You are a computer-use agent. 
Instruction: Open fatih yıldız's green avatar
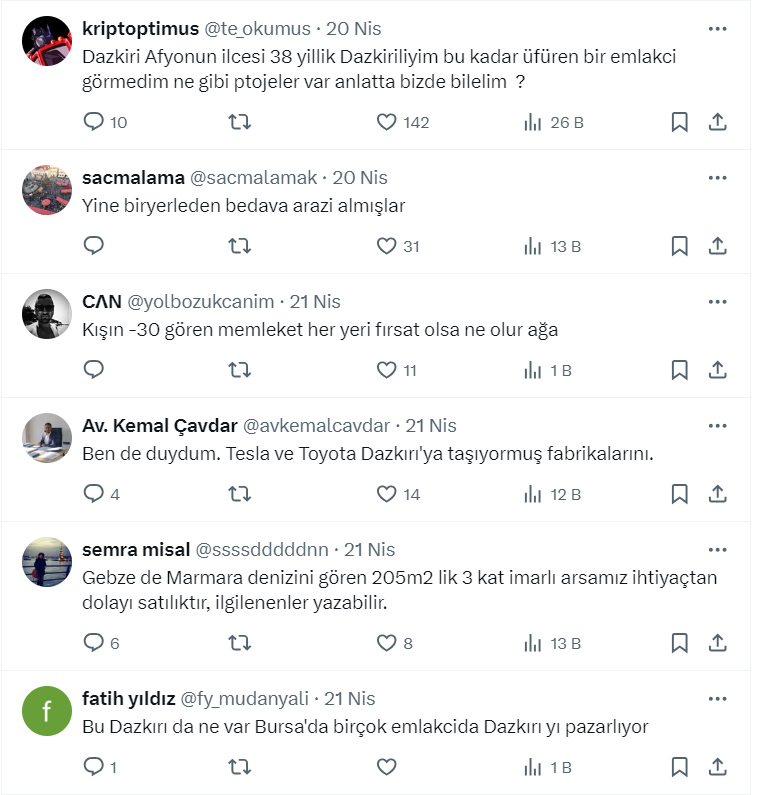pyautogui.click(x=47, y=710)
